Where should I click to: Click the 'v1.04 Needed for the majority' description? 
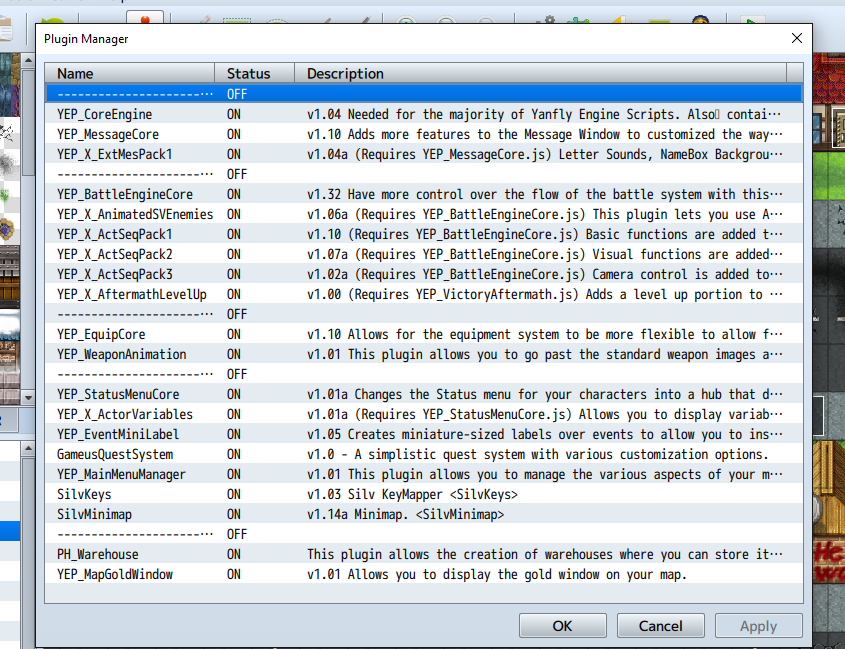pyautogui.click(x=544, y=114)
